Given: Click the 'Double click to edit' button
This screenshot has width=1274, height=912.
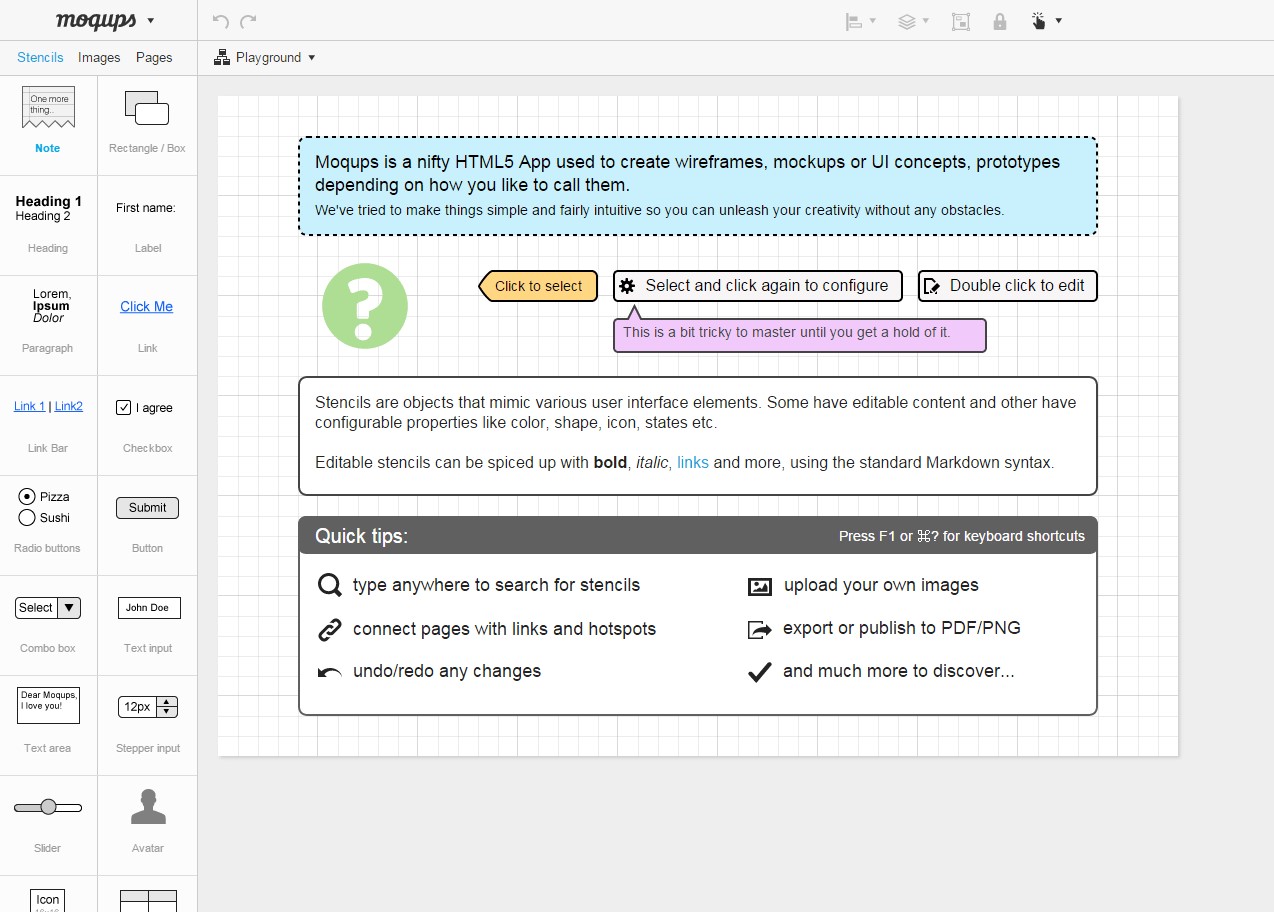Looking at the screenshot, I should coord(1008,286).
